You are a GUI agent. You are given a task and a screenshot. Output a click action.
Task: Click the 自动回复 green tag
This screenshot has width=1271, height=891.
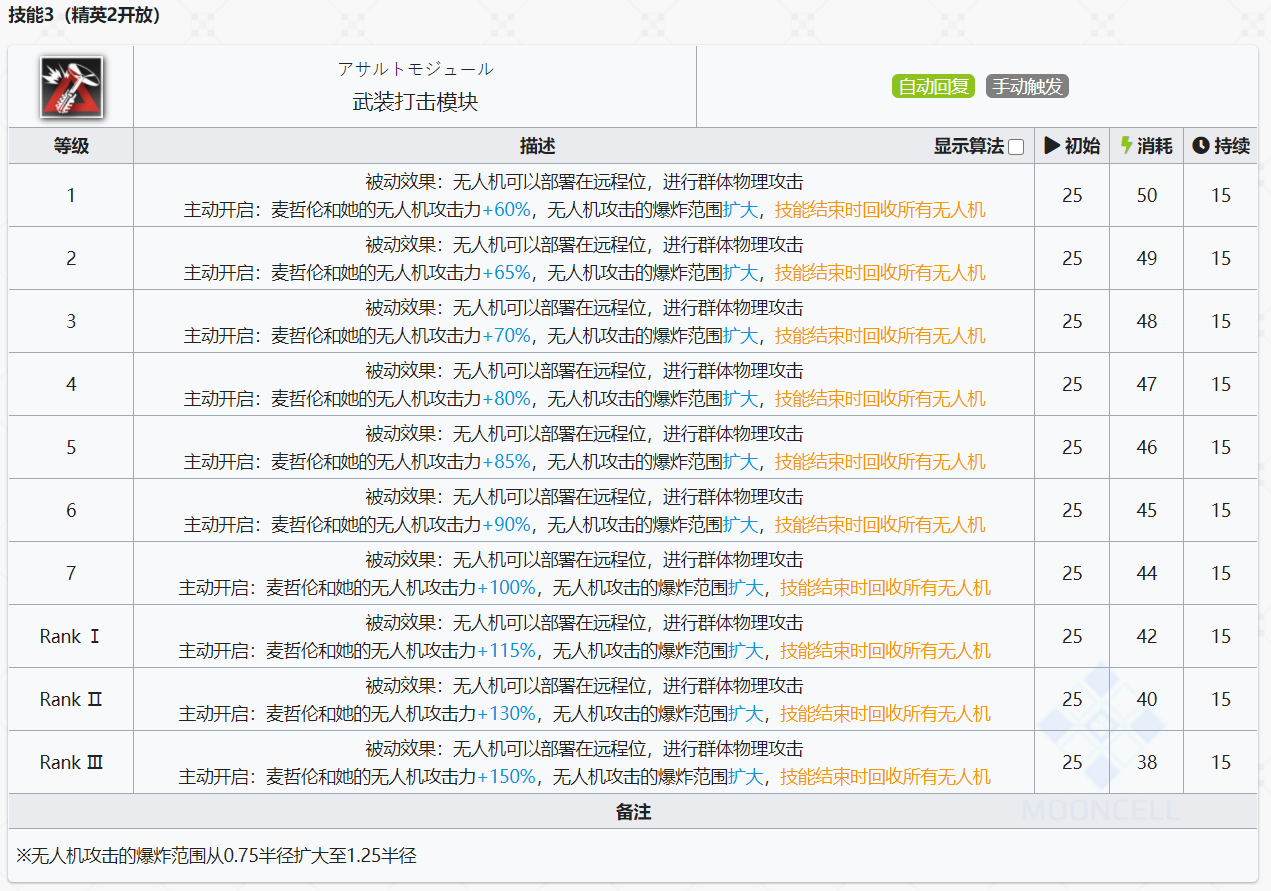934,86
